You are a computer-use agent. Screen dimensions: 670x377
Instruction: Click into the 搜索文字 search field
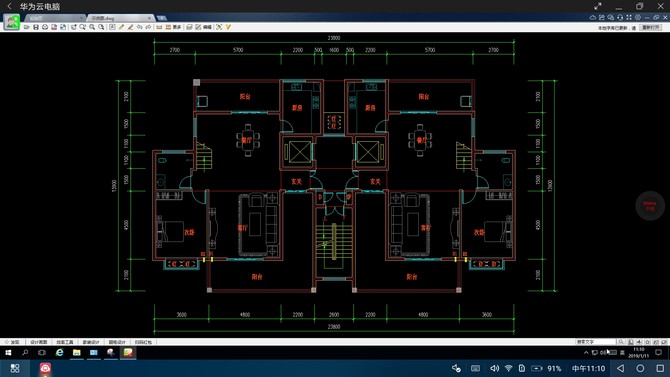[596, 342]
